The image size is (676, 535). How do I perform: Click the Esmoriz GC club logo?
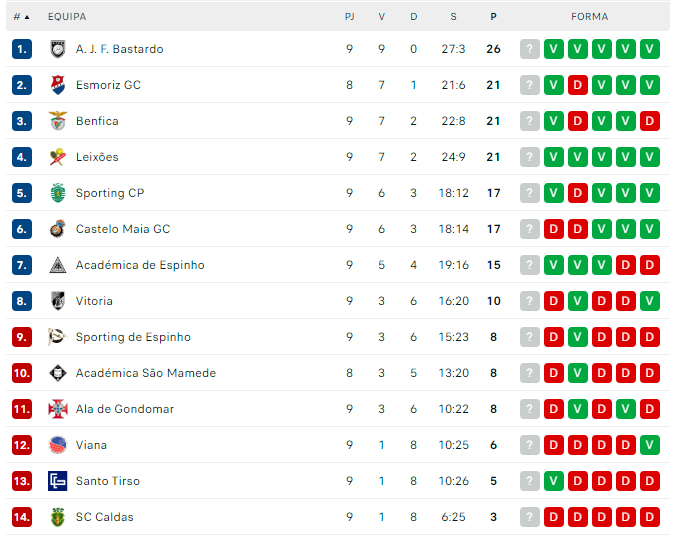[x=58, y=85]
